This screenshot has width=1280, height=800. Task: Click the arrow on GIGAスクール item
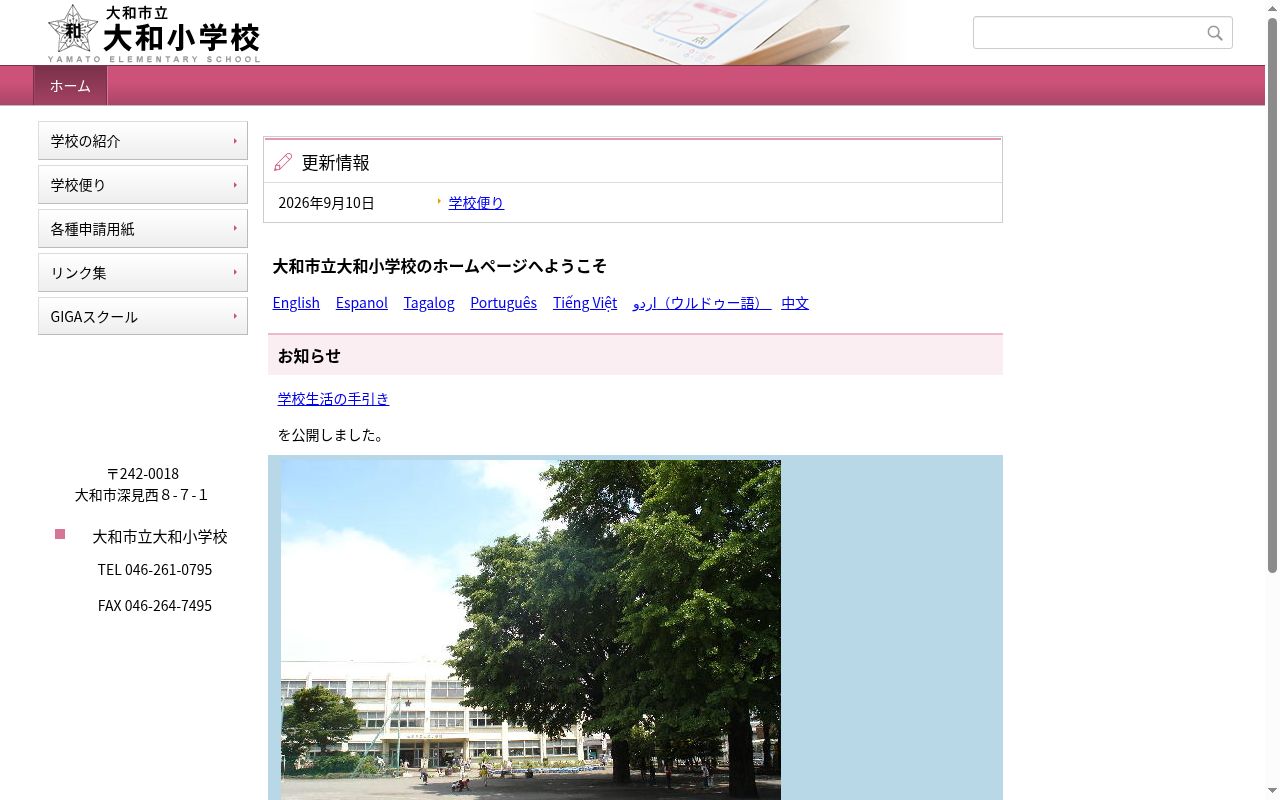[x=235, y=317]
